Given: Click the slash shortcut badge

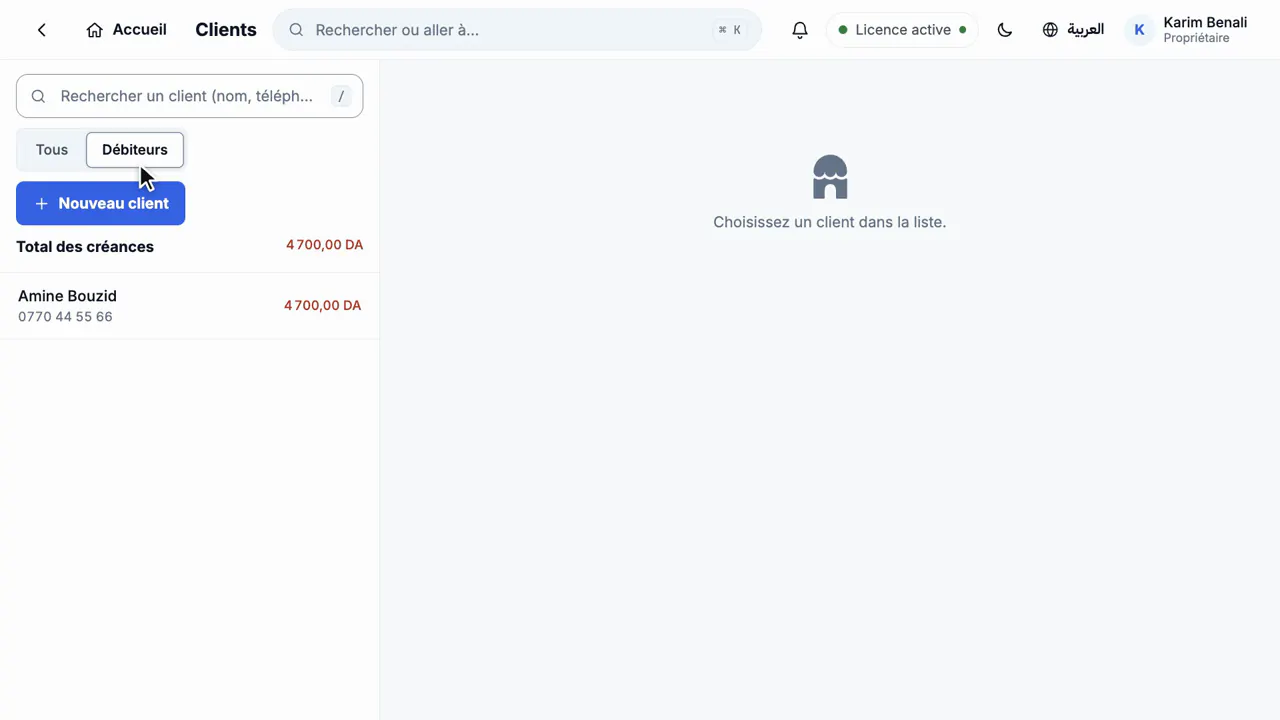Looking at the screenshot, I should (341, 96).
